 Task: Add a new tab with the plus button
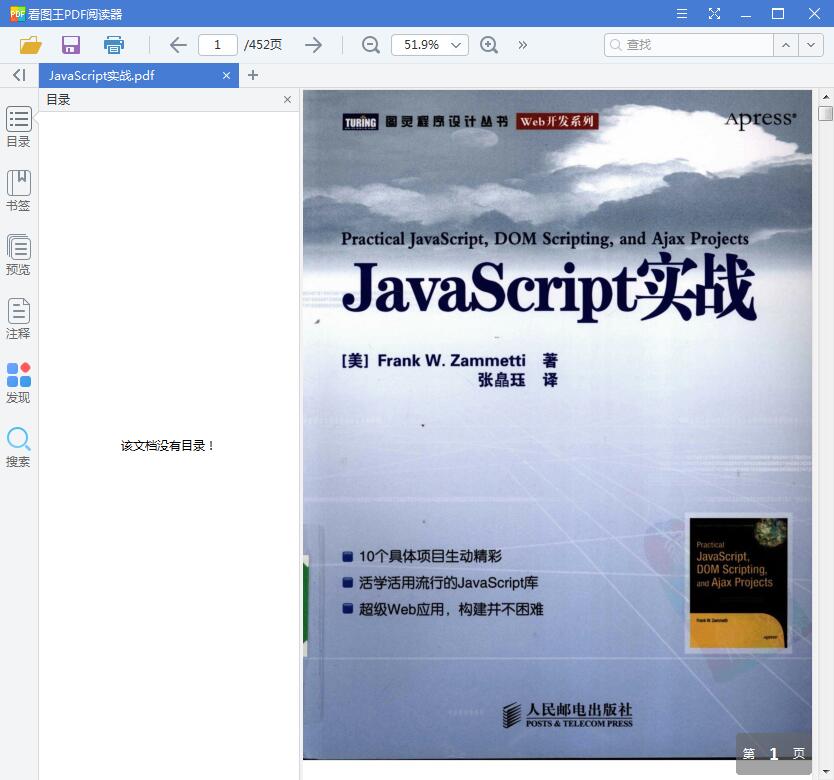[x=253, y=75]
